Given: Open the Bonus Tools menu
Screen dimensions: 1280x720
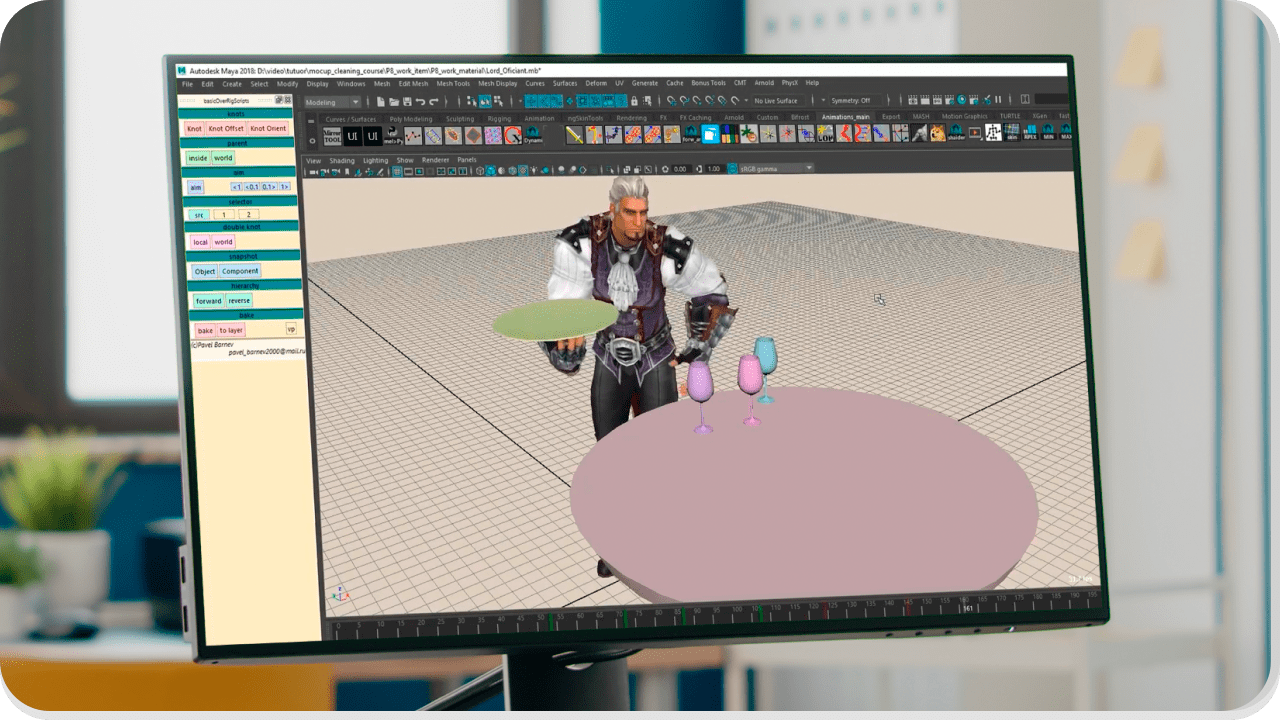Looking at the screenshot, I should point(709,83).
